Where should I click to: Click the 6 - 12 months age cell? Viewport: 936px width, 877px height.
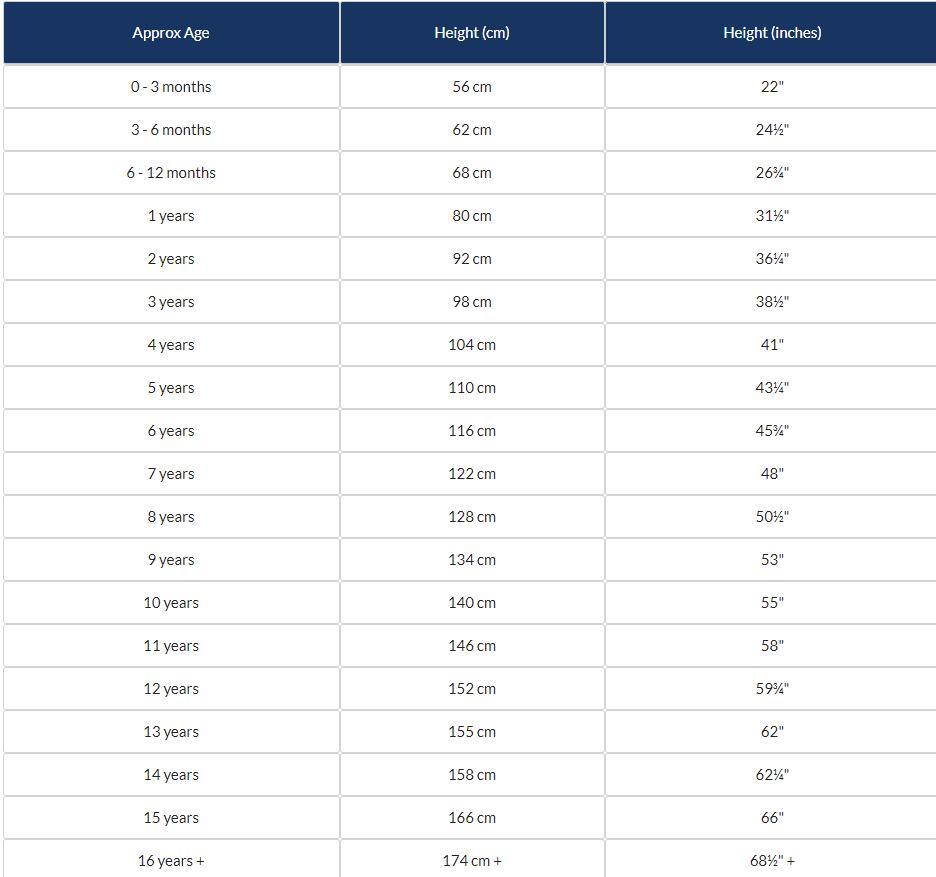171,173
